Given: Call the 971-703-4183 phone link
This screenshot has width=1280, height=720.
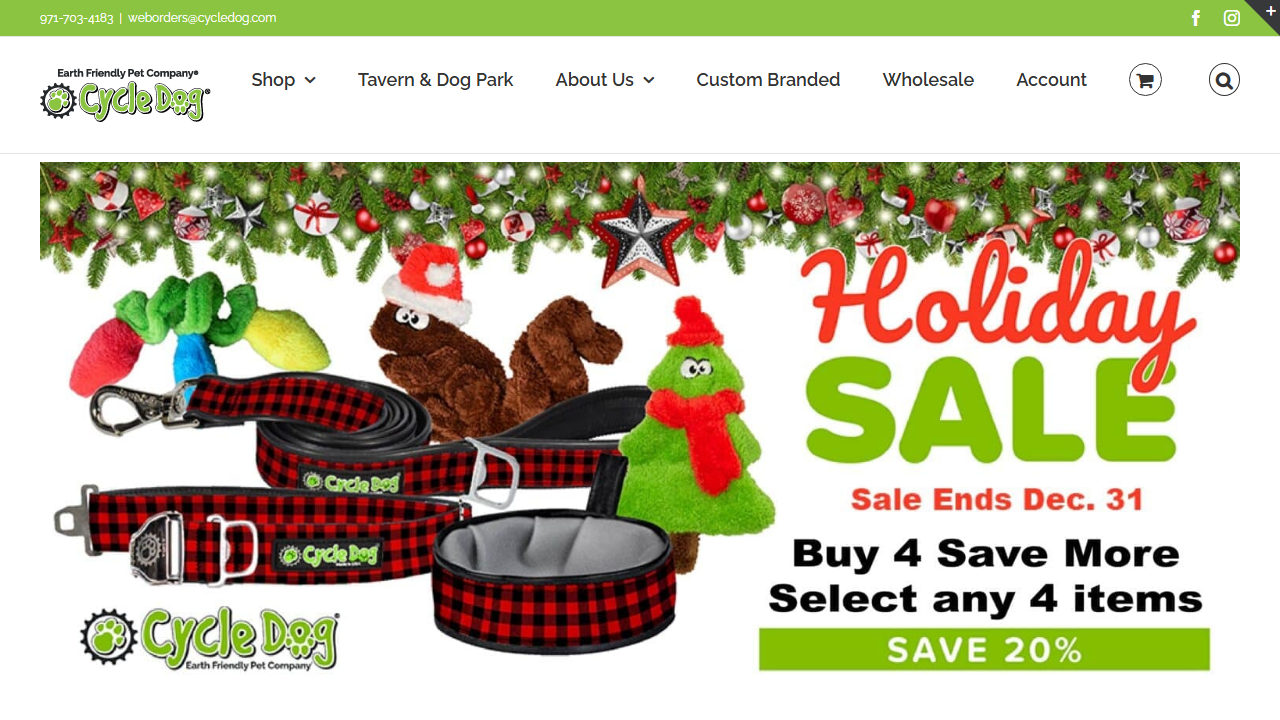Looking at the screenshot, I should [77, 18].
